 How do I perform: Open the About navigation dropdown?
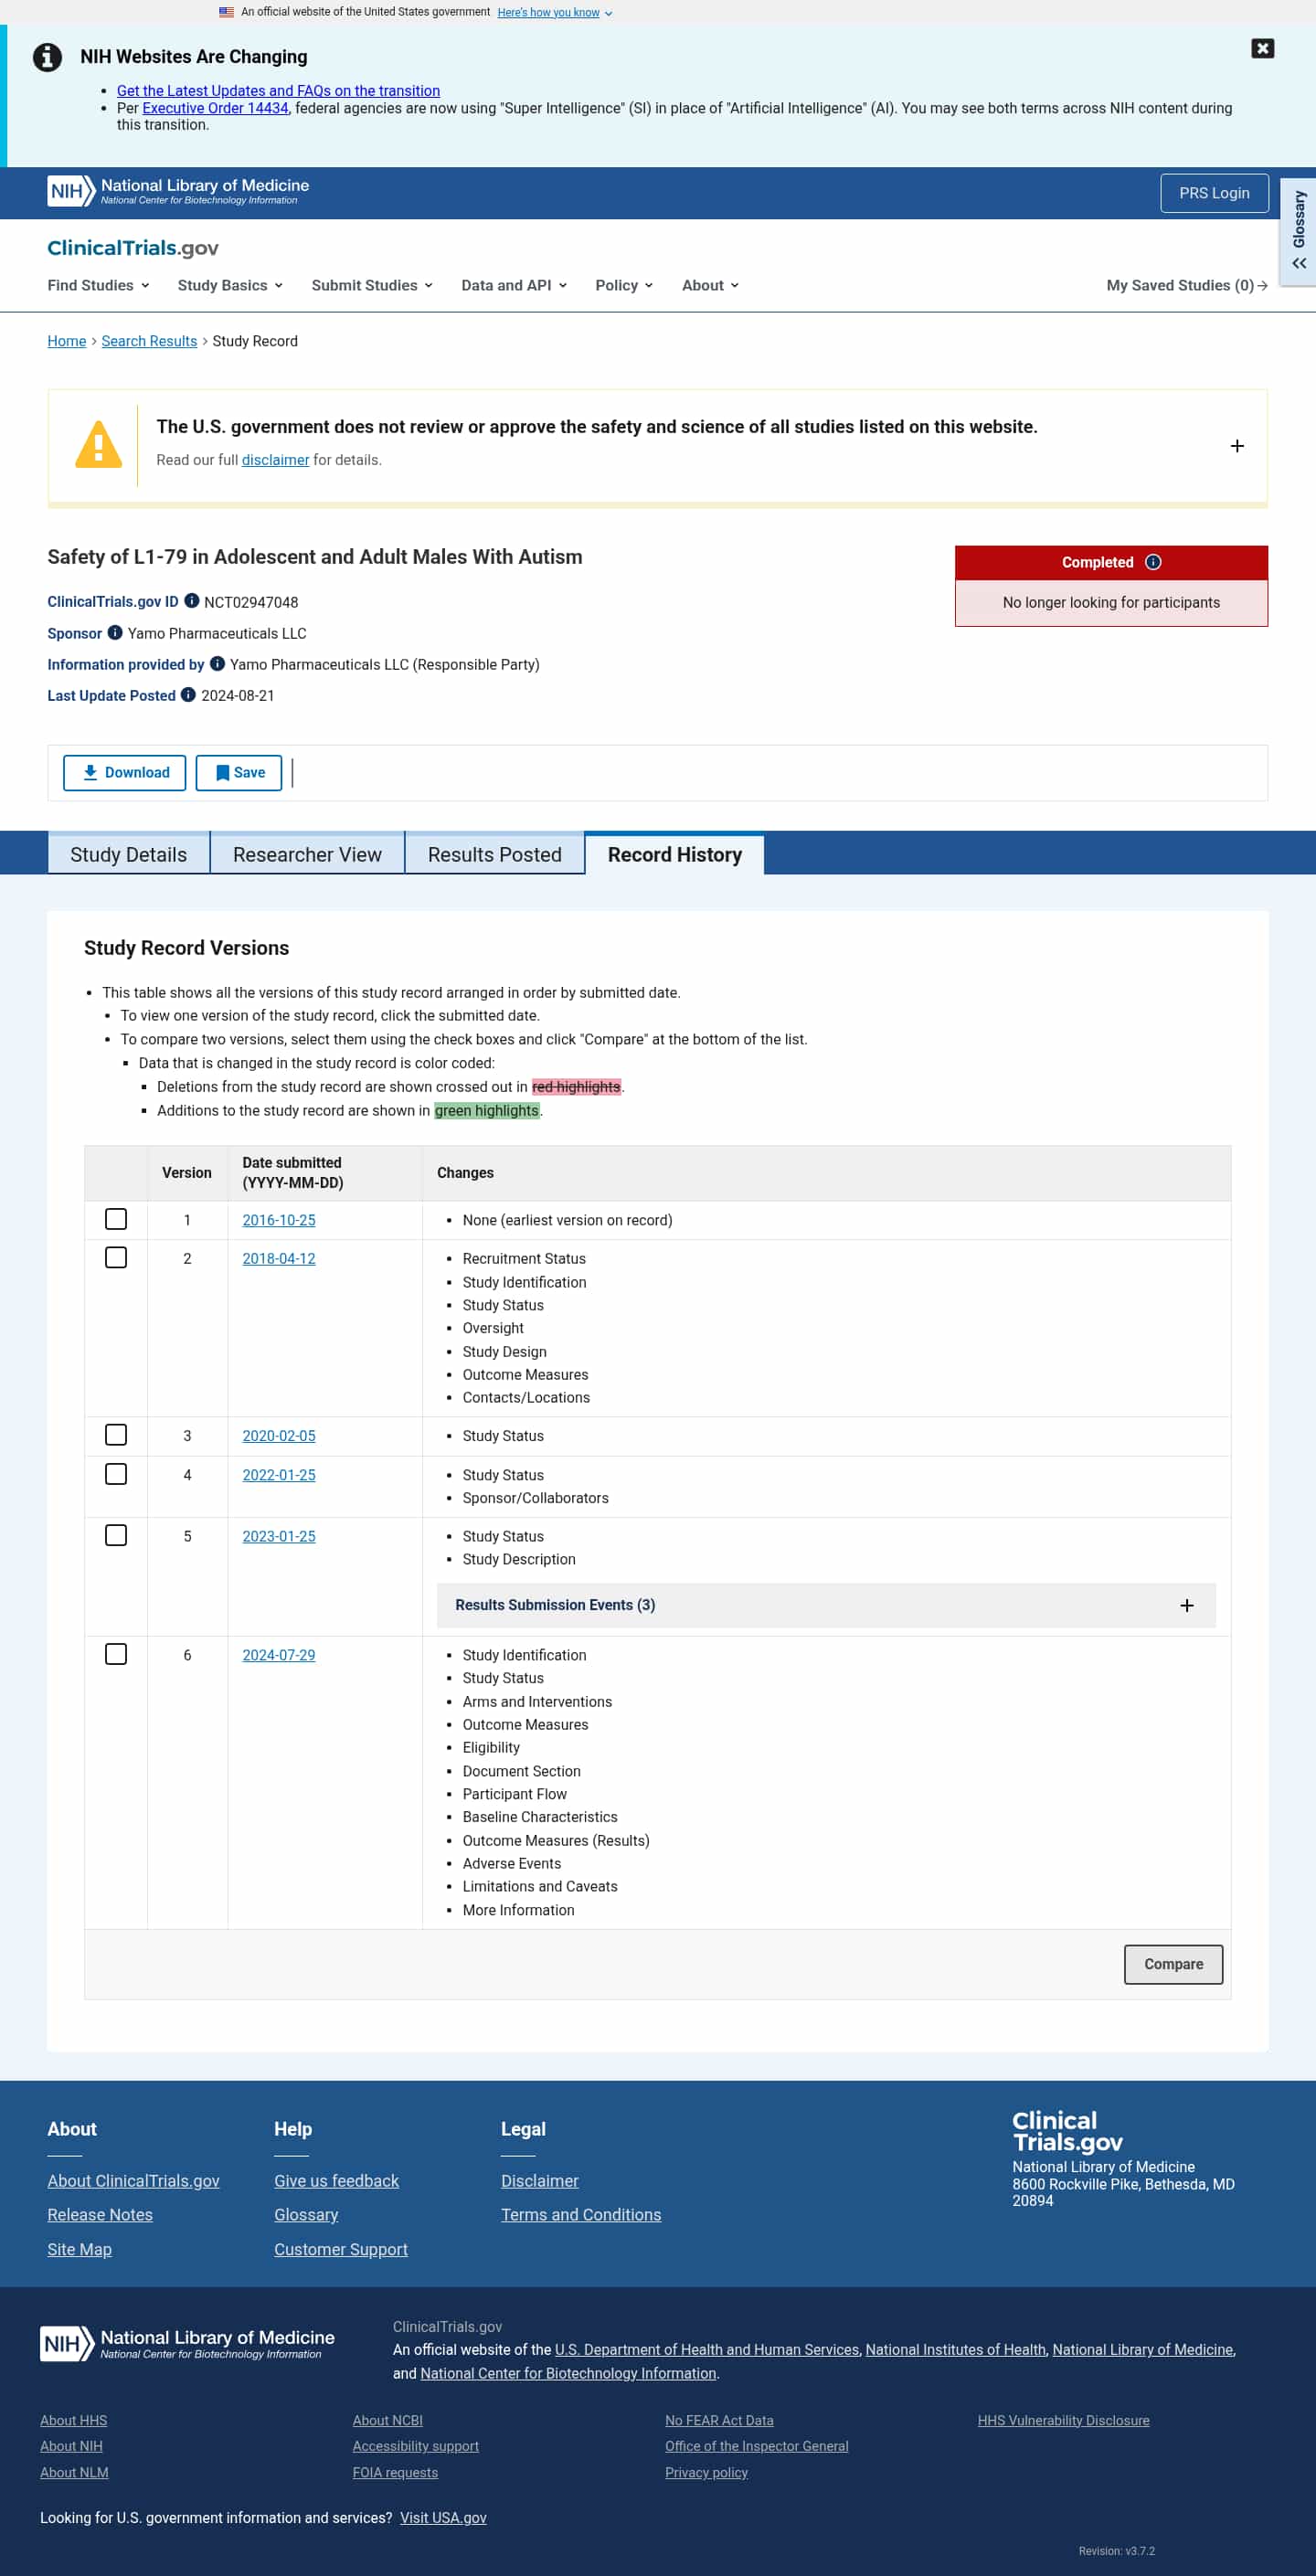tap(710, 285)
